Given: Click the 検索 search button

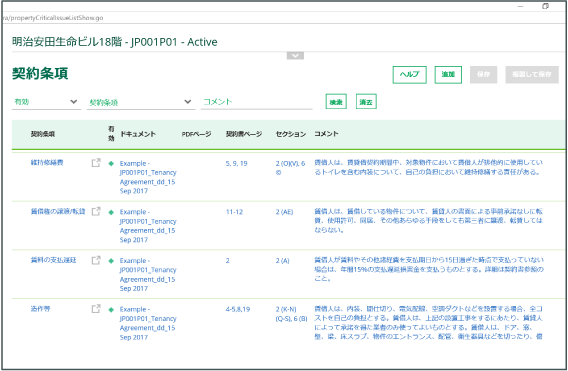Looking at the screenshot, I should [x=336, y=102].
